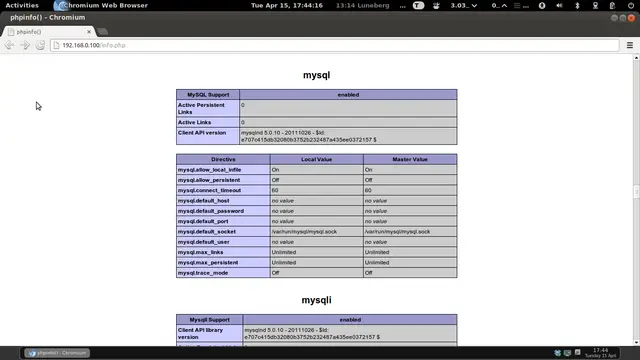Open the Chromium Web Browser app menu
640x360 pixels.
coord(101,5)
